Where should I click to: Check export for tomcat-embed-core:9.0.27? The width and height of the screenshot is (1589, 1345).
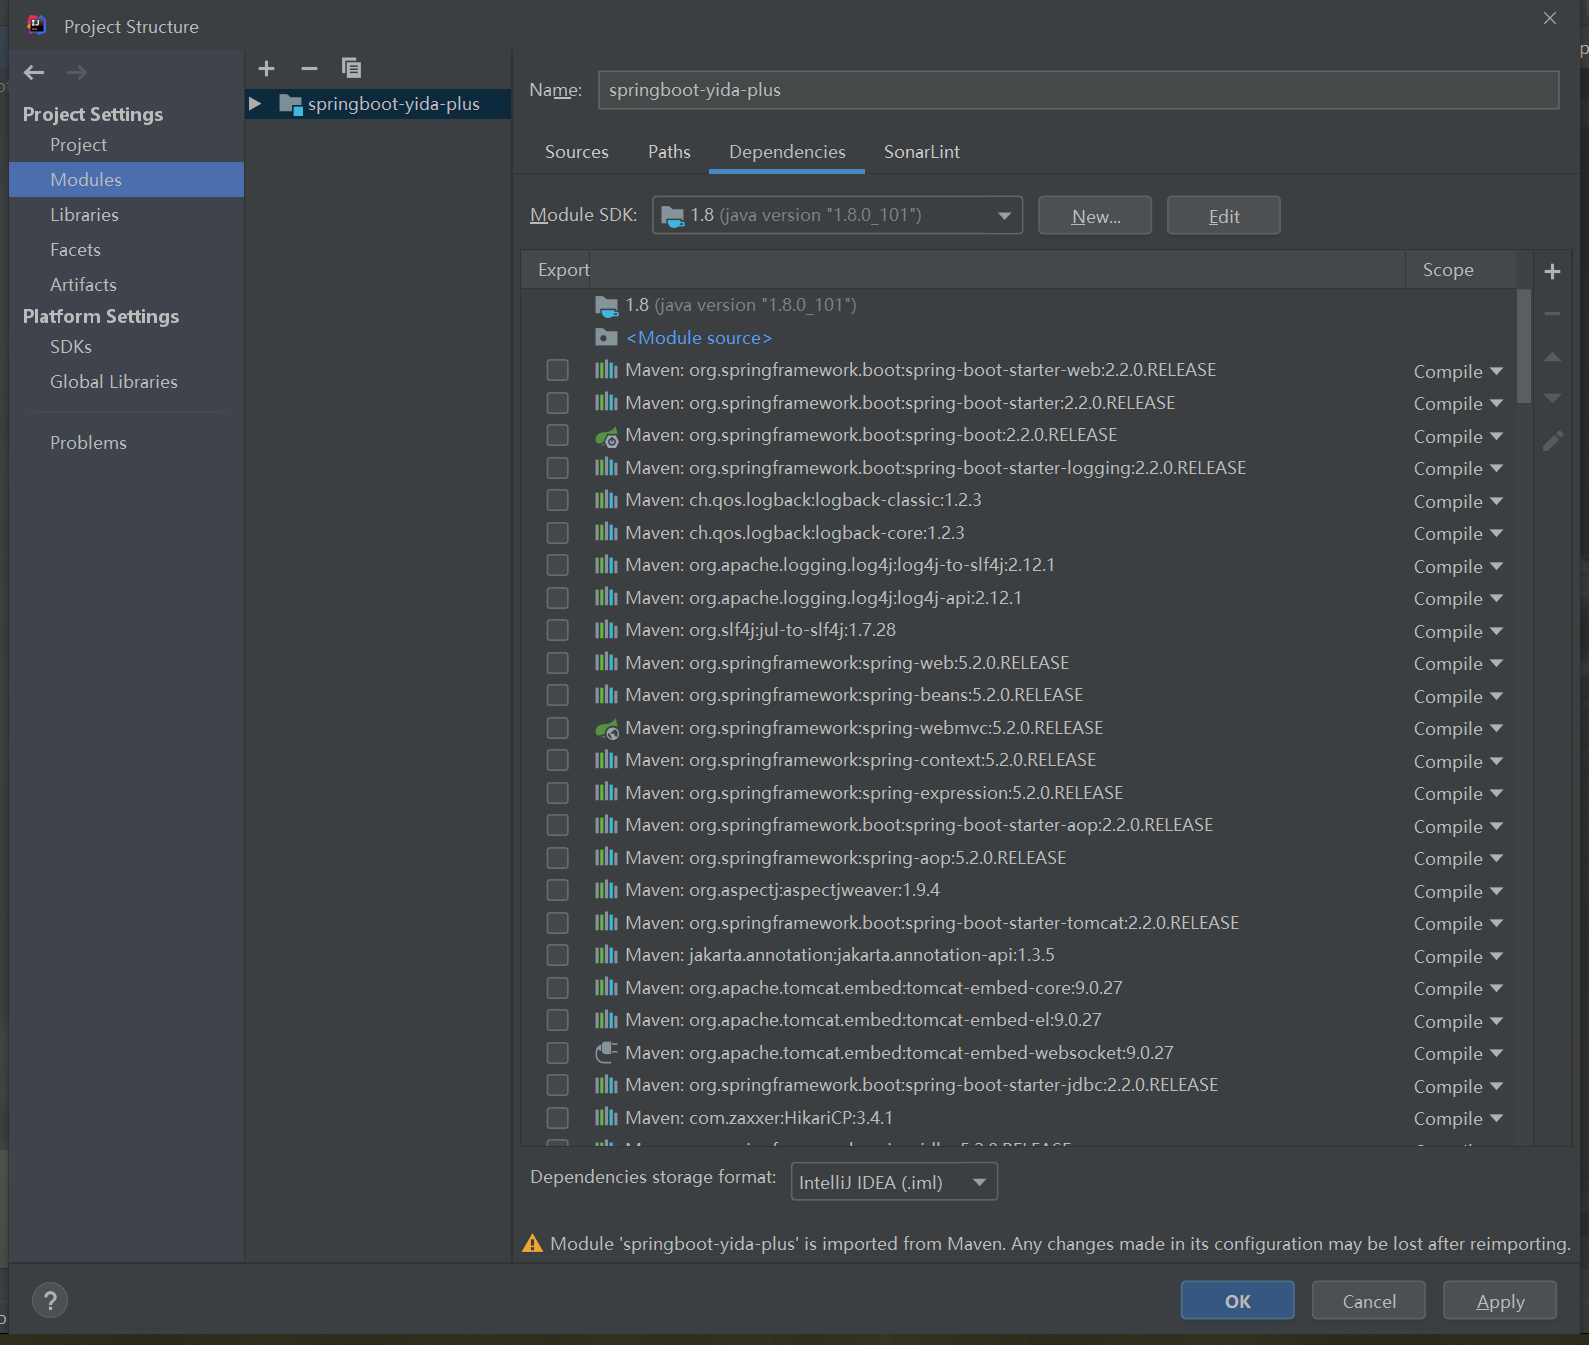coord(558,988)
